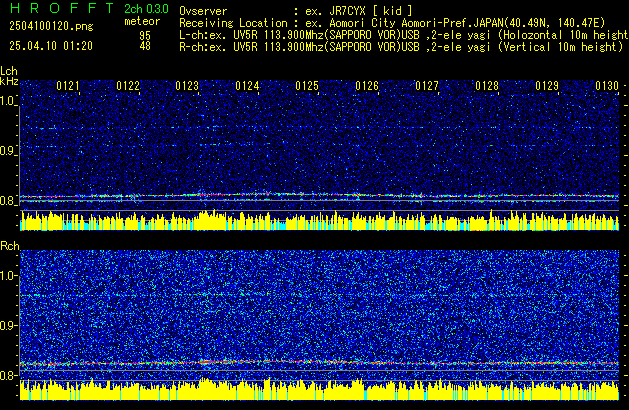The image size is (629, 410).
Task: Select the R-ch Vertical yagi description line
Action: pos(401,47)
